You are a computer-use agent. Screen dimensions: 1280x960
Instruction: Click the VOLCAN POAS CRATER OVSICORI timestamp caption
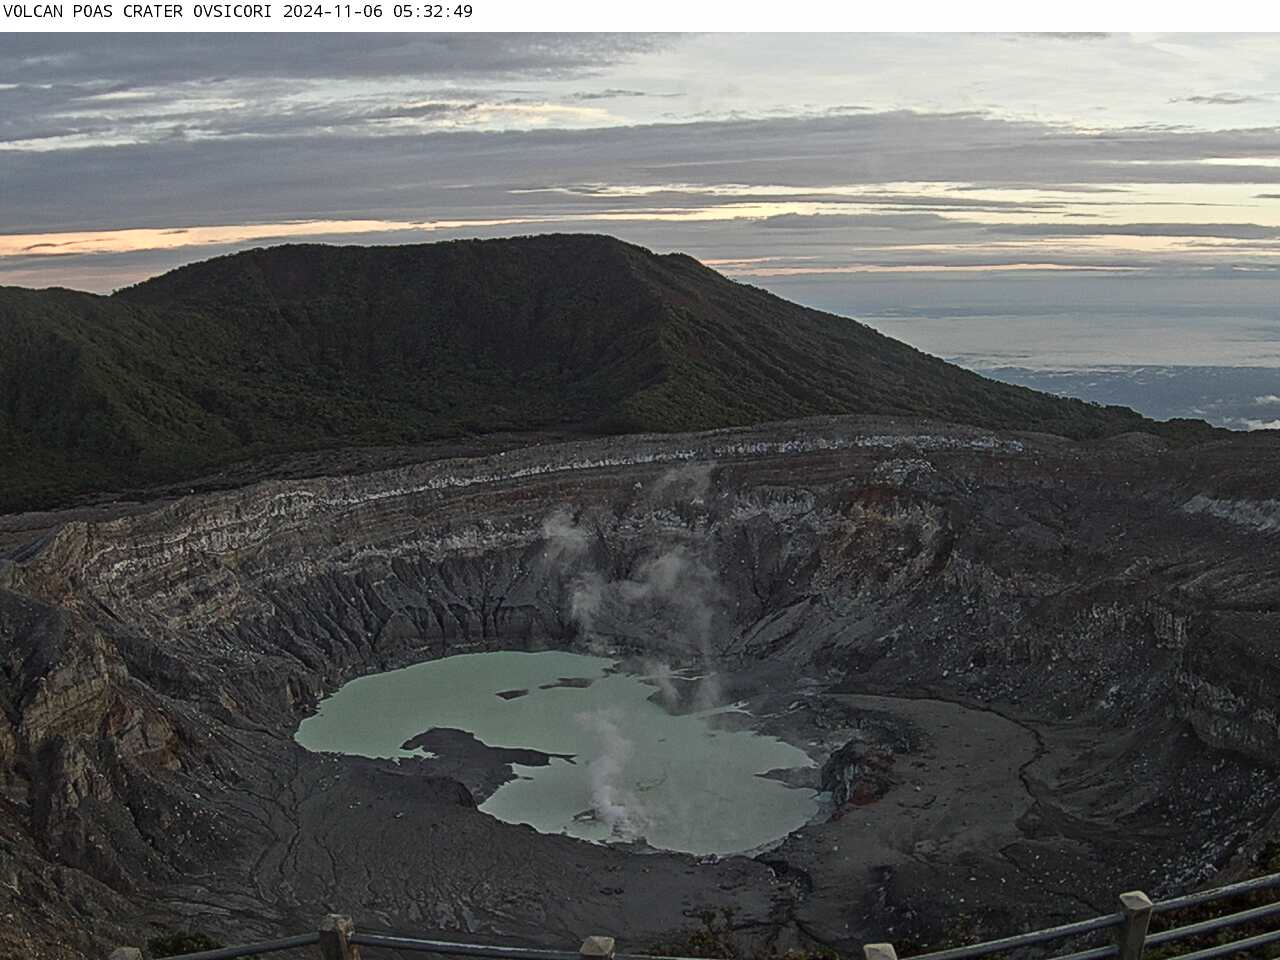(x=238, y=12)
